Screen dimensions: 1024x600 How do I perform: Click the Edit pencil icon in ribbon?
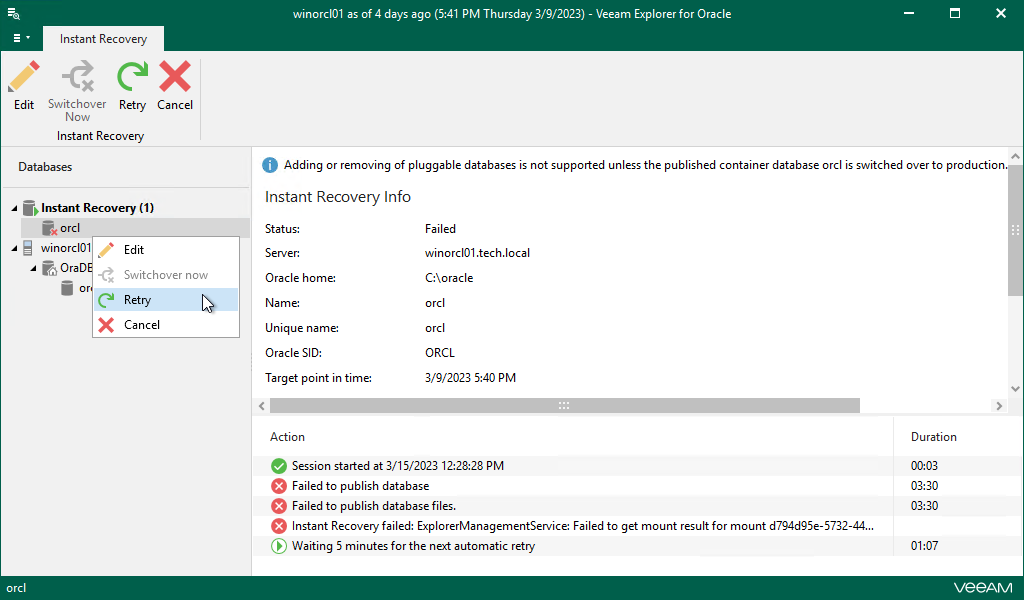24,78
